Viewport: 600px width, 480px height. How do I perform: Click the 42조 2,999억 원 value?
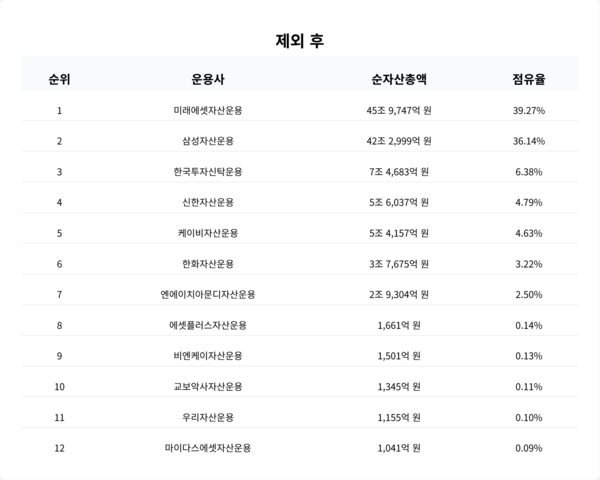click(399, 141)
